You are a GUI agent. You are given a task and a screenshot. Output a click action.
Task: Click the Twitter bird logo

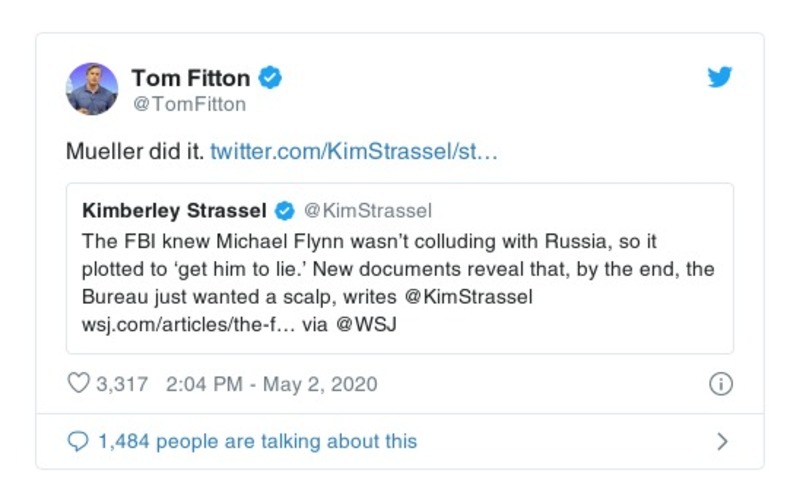(720, 78)
